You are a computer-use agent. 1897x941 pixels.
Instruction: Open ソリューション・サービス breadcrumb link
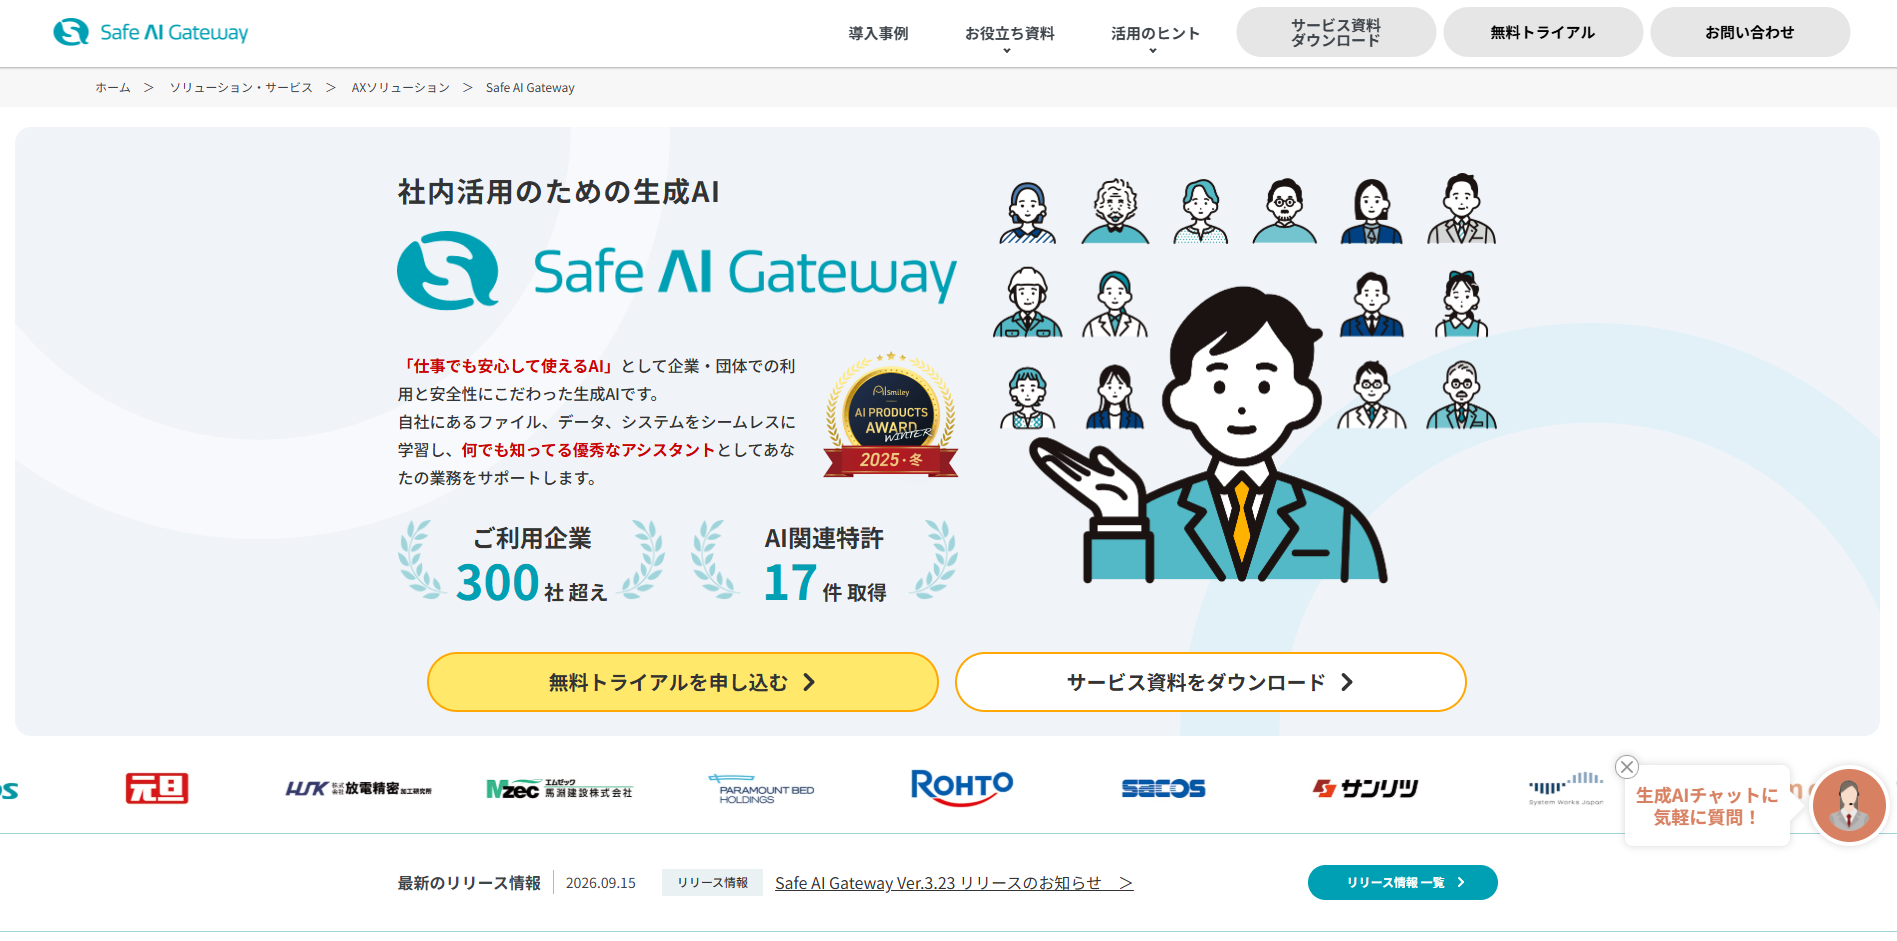[241, 88]
